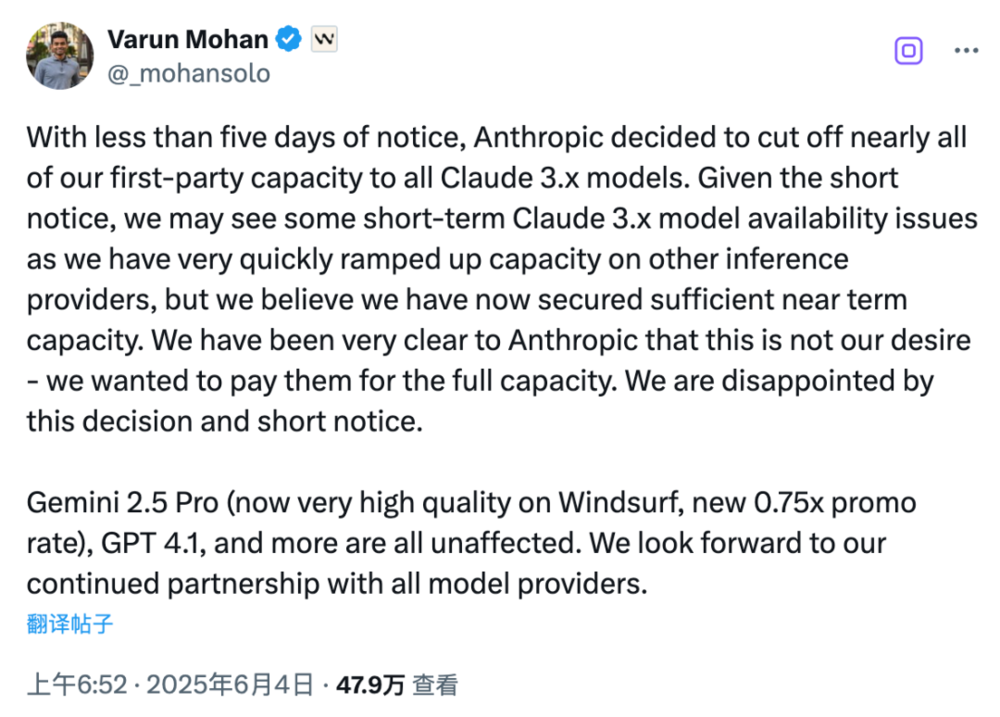Translate the post via 翻译帖子 link
Image resolution: width=1000 pixels, height=717 pixels.
(x=70, y=625)
